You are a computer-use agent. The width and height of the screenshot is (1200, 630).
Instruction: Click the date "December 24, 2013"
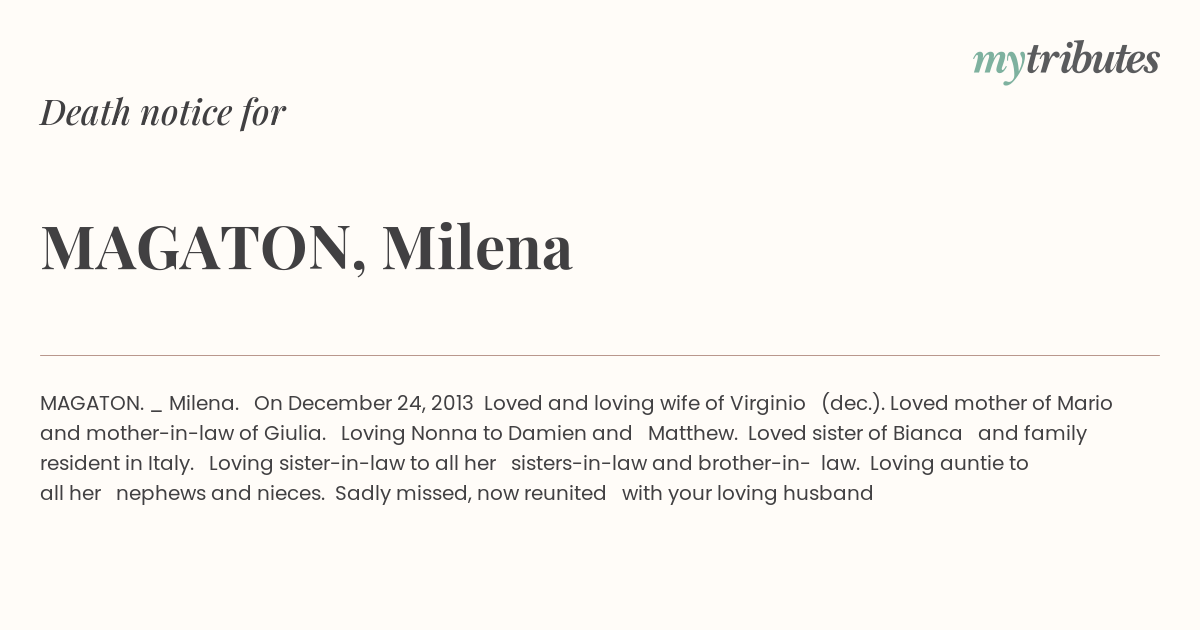pos(380,403)
